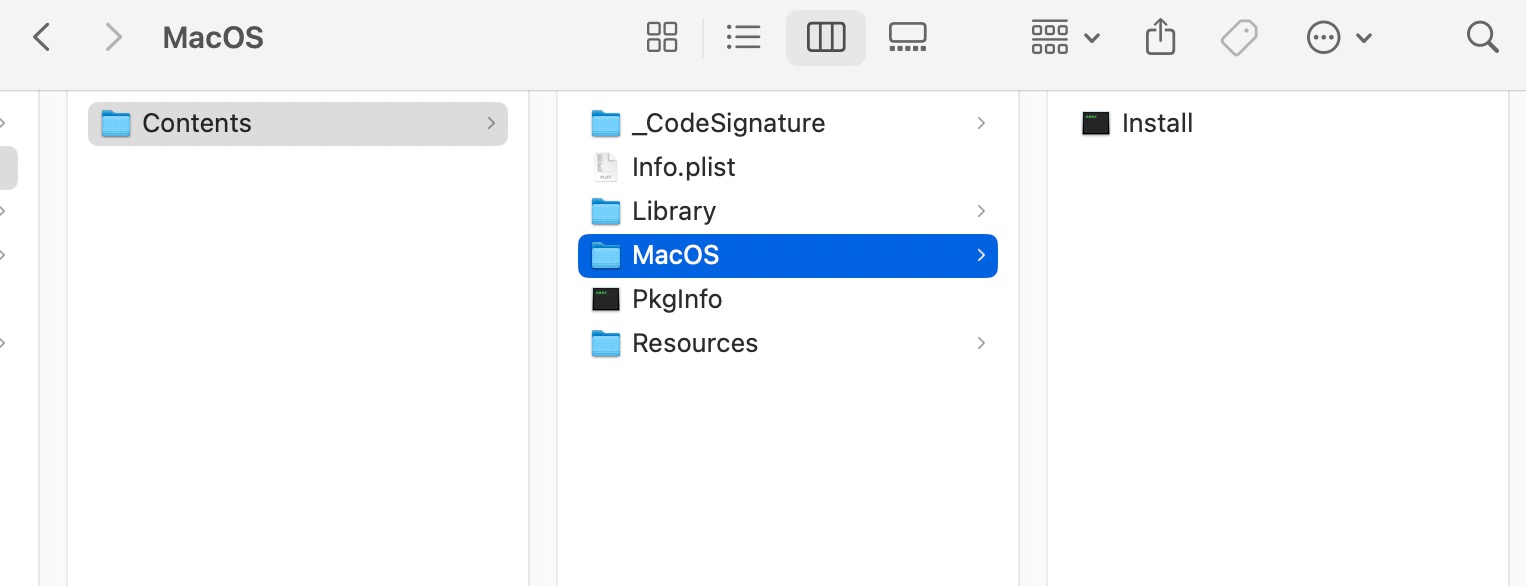The width and height of the screenshot is (1526, 586).
Task: Switch to gallery view
Action: pos(907,38)
